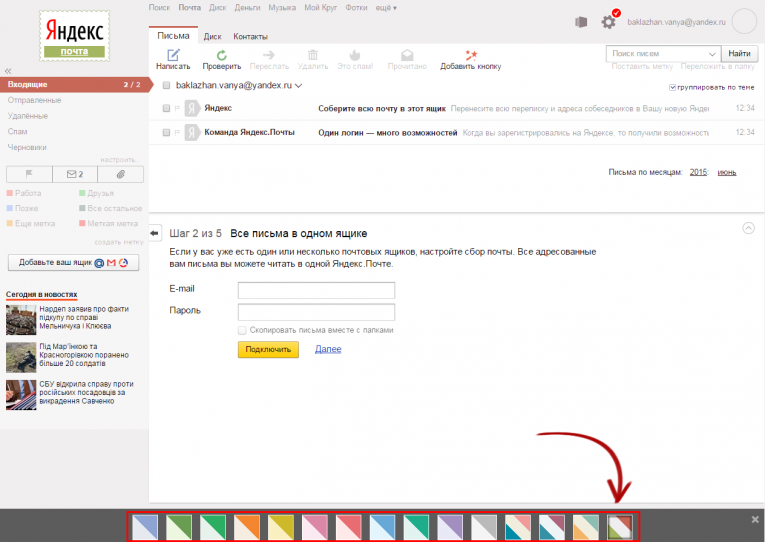Click sender avatar on Команда Яндекс.Почты message
This screenshot has height=542, width=765.
192,132
